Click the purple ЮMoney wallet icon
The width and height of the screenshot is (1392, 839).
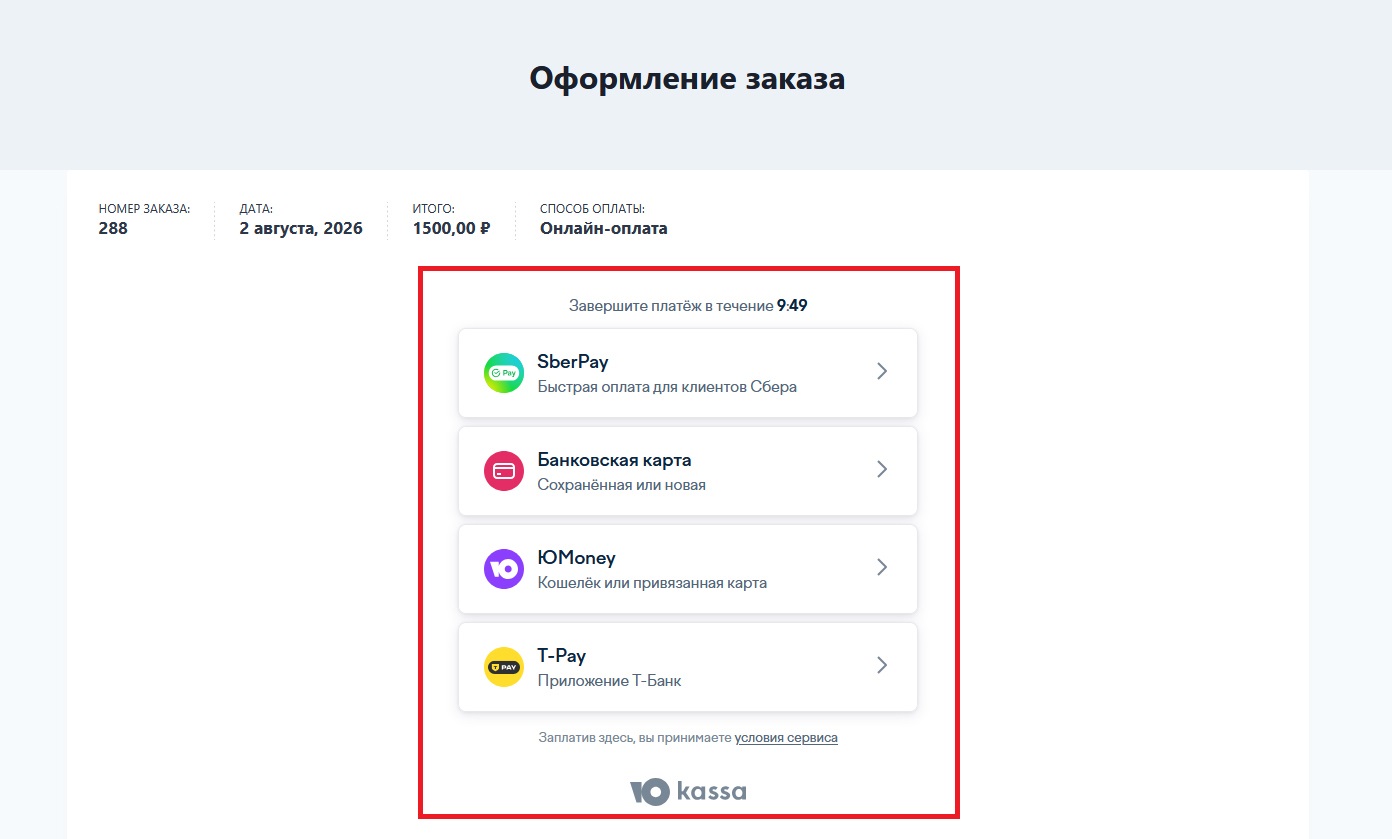504,569
